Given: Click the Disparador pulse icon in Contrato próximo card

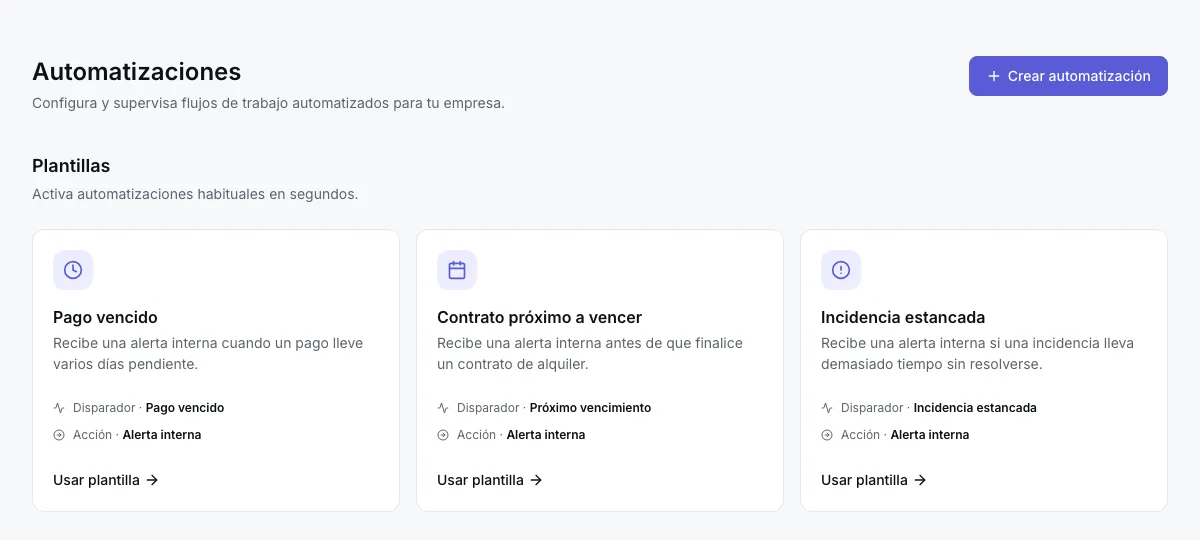Looking at the screenshot, I should click(443, 408).
